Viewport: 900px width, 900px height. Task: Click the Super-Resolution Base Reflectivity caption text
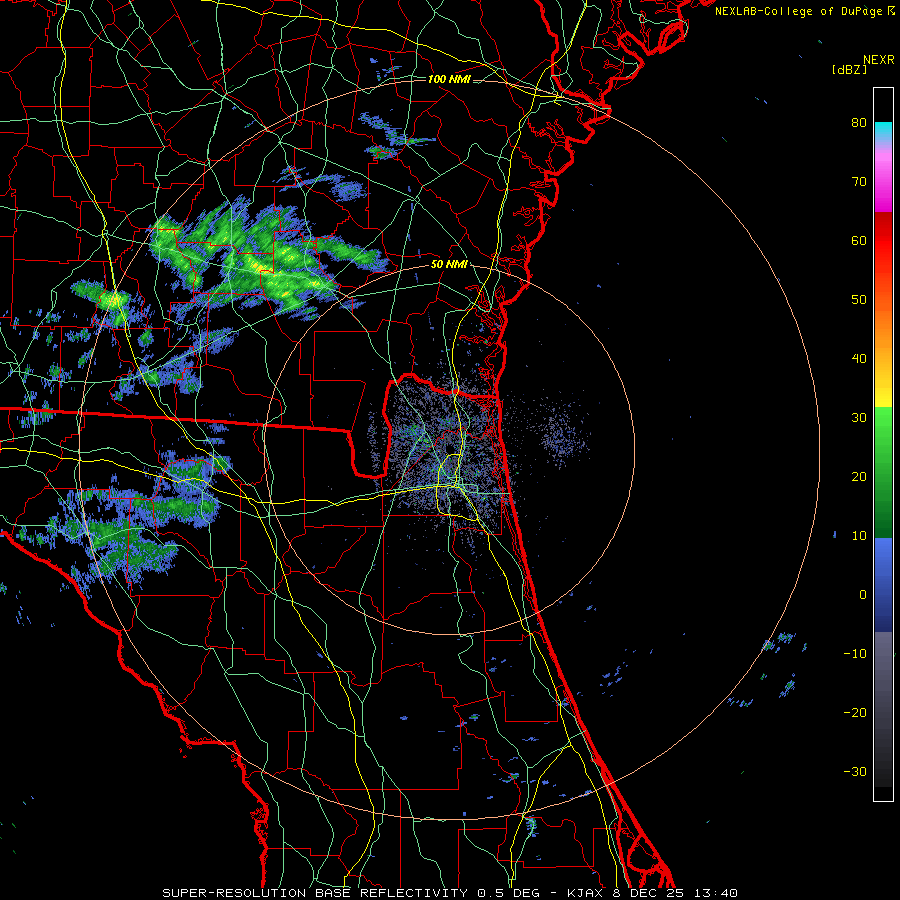click(x=315, y=893)
